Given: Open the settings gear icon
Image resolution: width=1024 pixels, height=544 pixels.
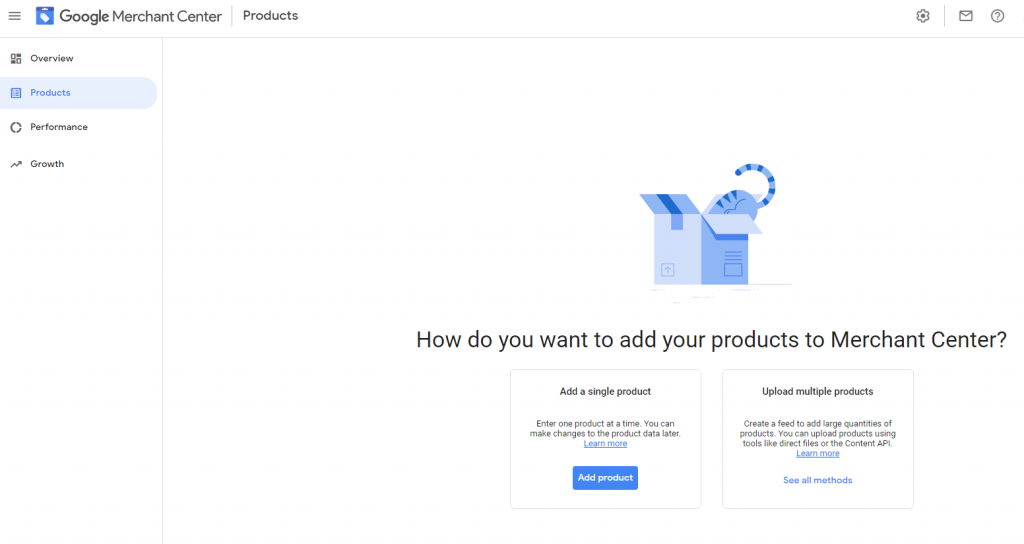Looking at the screenshot, I should (923, 16).
